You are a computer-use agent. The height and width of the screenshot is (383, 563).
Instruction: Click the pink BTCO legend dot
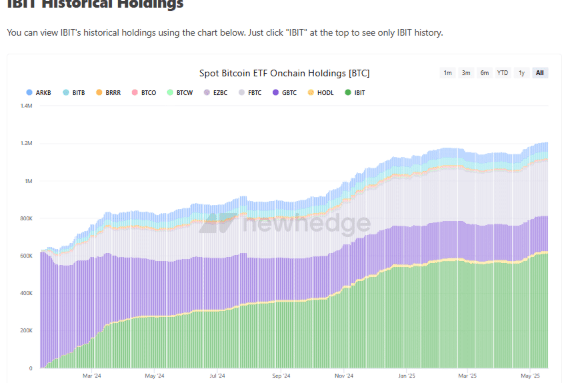[135, 93]
